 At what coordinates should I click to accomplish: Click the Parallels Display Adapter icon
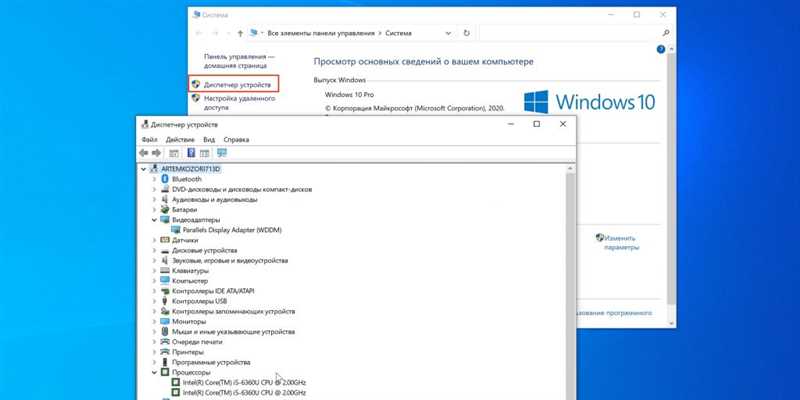click(x=176, y=230)
